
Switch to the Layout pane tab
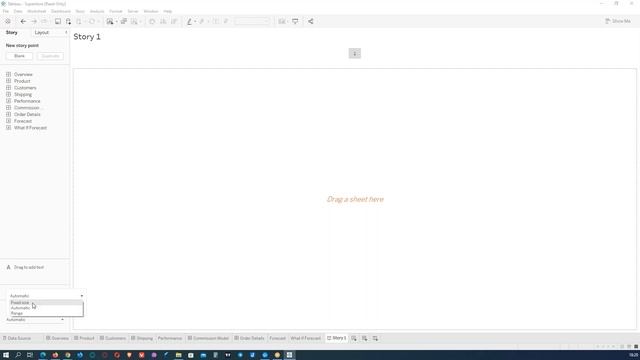(x=42, y=32)
